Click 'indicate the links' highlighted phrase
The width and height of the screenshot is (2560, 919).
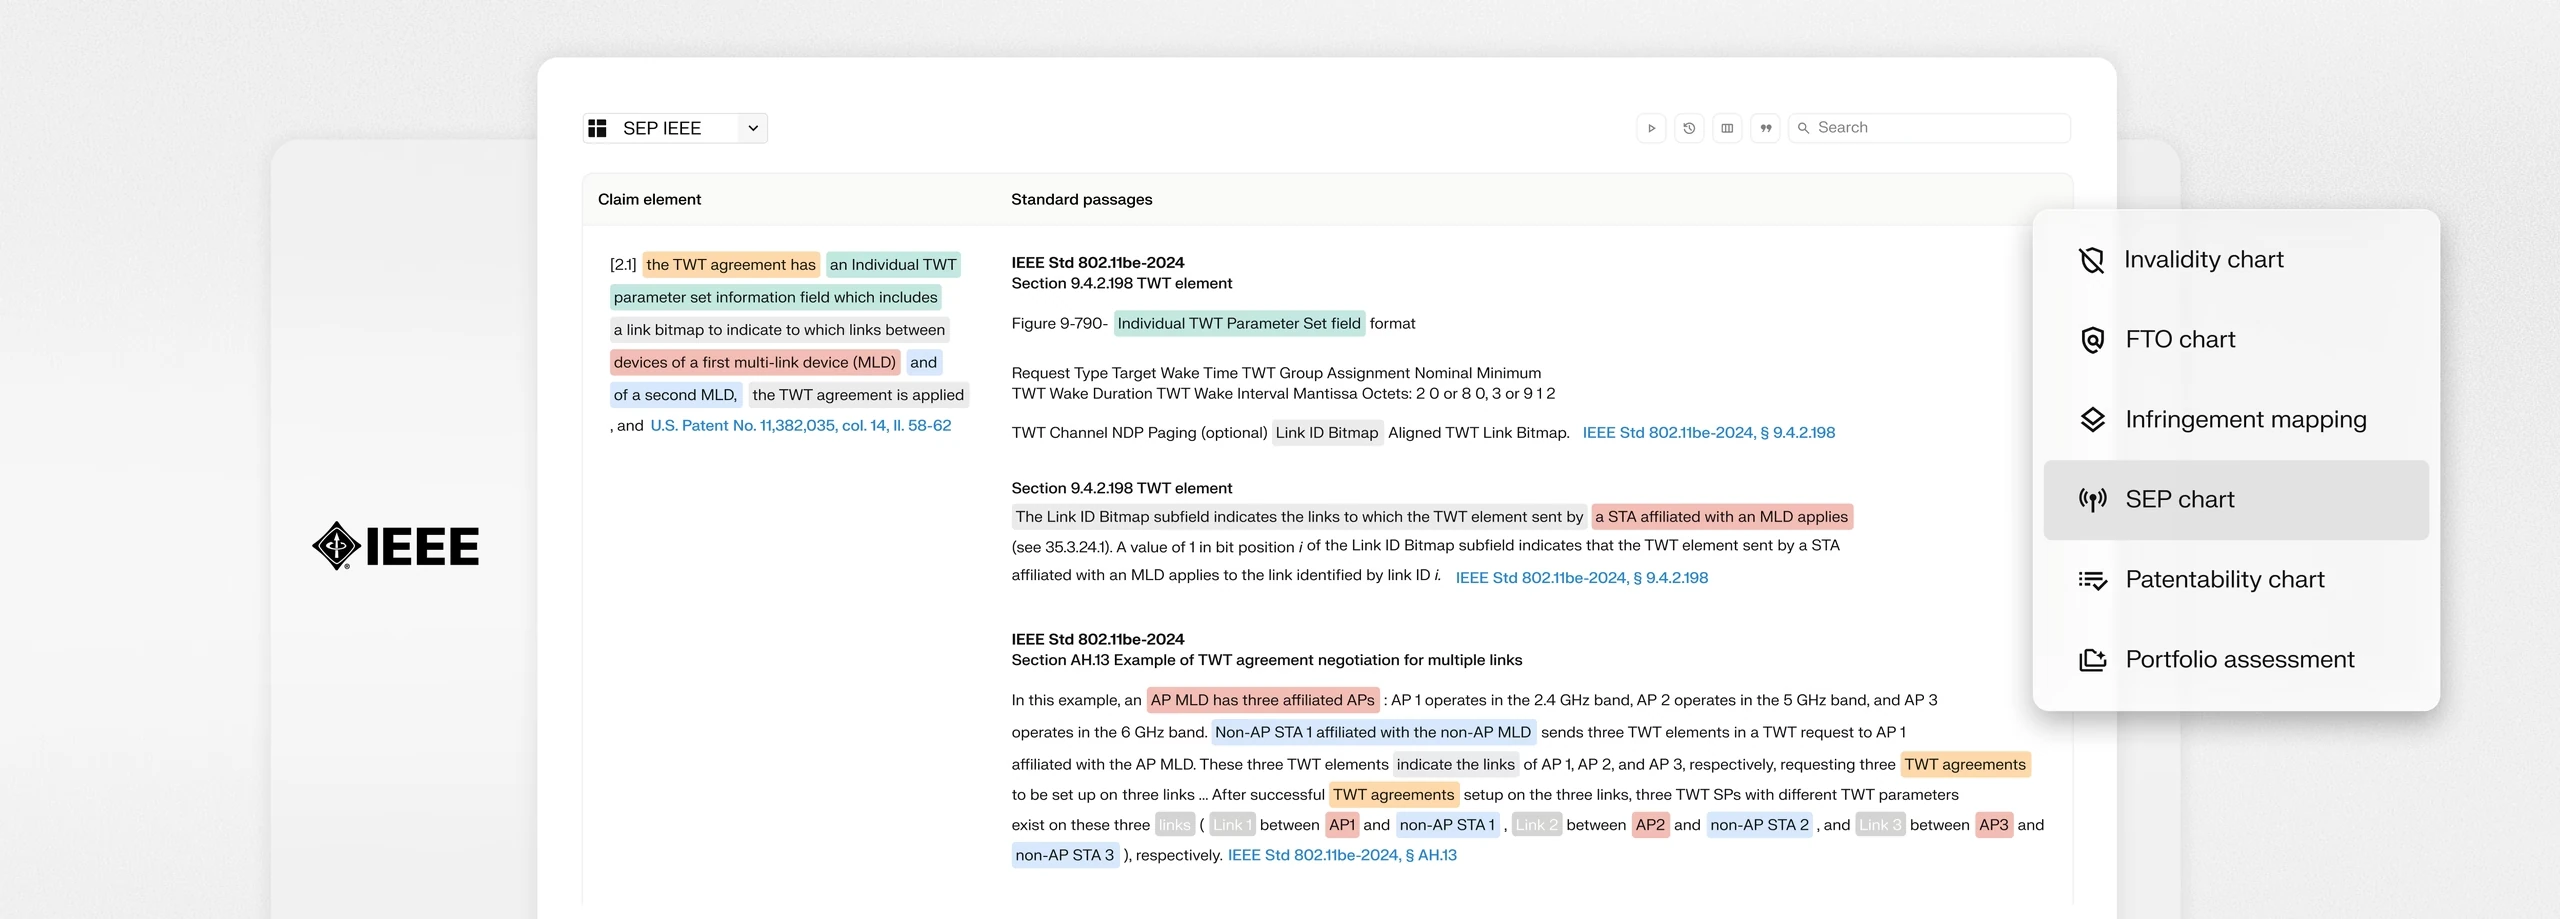pos(1455,765)
